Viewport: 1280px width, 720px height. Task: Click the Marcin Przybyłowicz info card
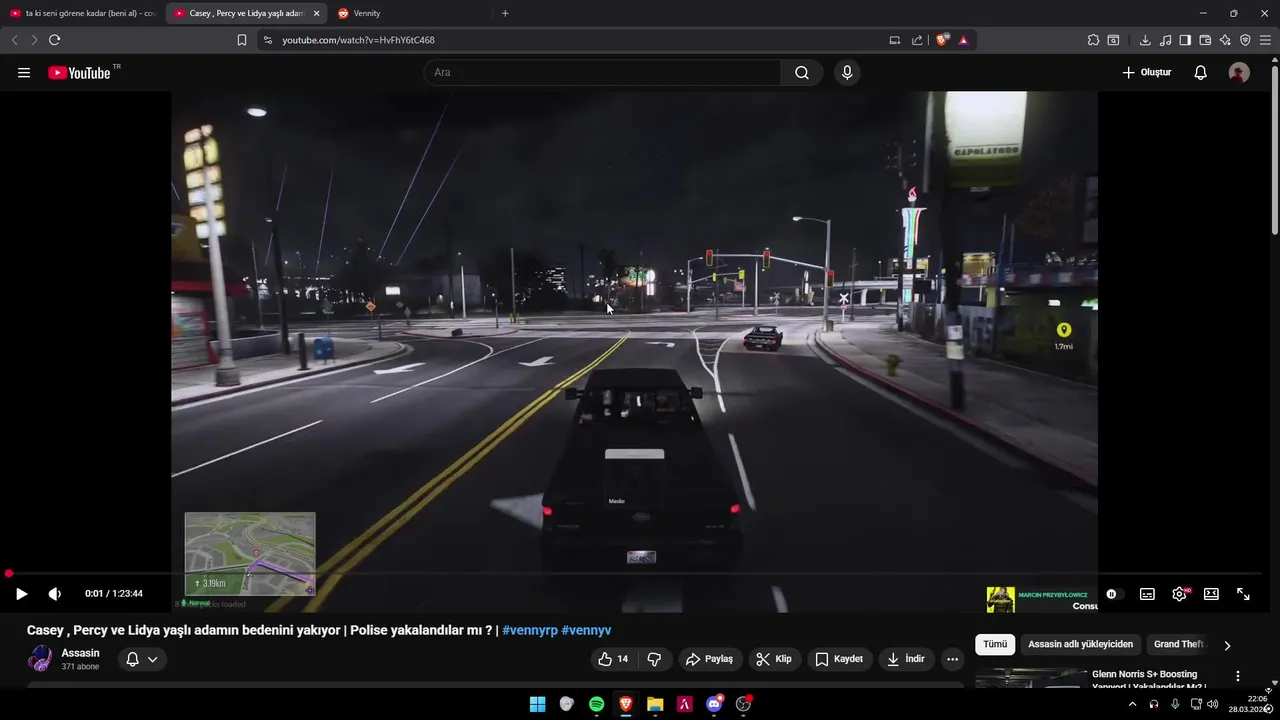(x=1042, y=599)
